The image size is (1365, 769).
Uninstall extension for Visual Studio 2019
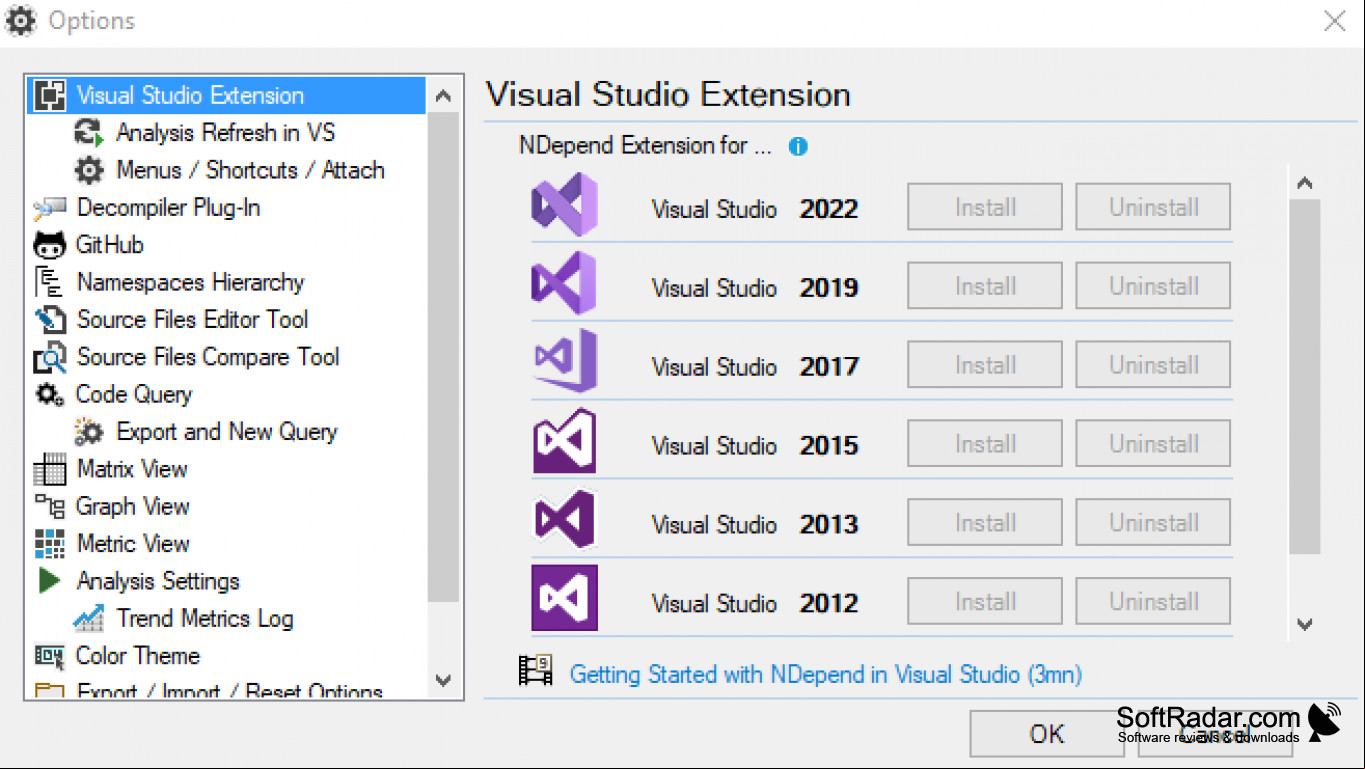(1153, 286)
